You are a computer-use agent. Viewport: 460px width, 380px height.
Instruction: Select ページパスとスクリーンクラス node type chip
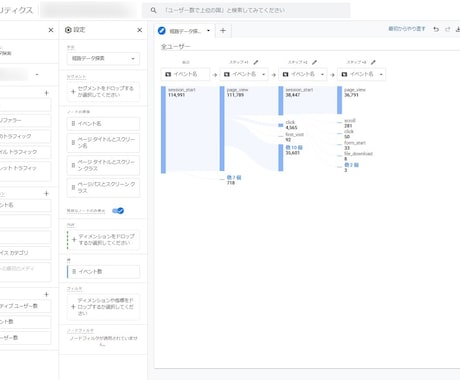[x=103, y=188]
